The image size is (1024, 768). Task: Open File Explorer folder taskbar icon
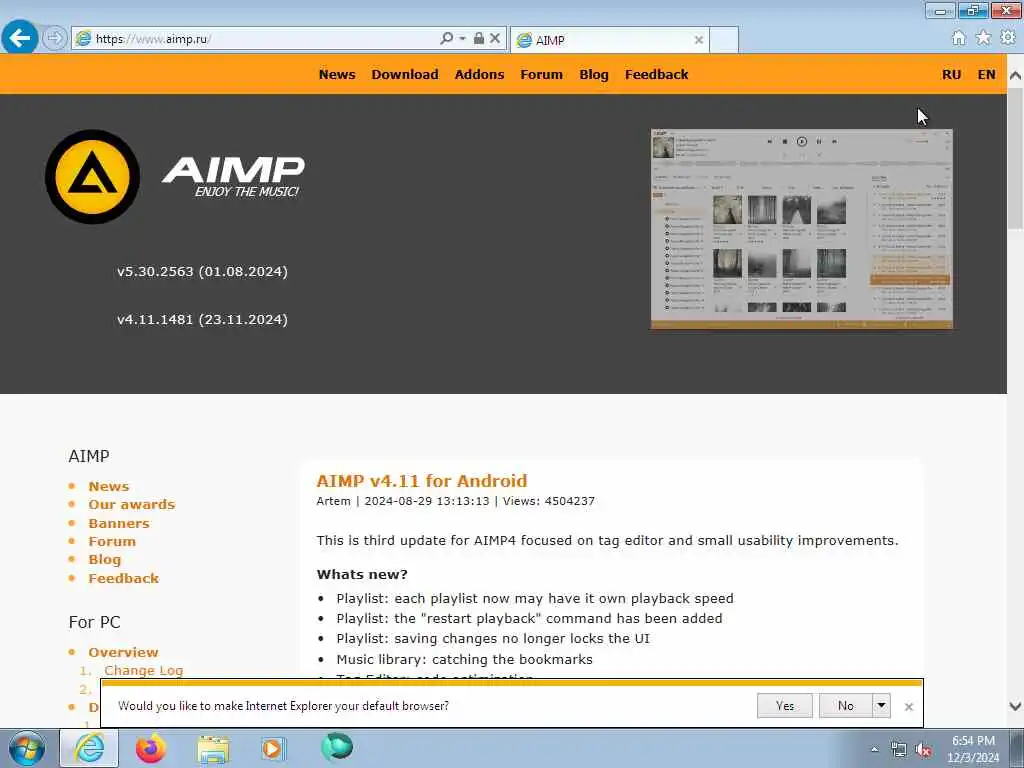213,748
